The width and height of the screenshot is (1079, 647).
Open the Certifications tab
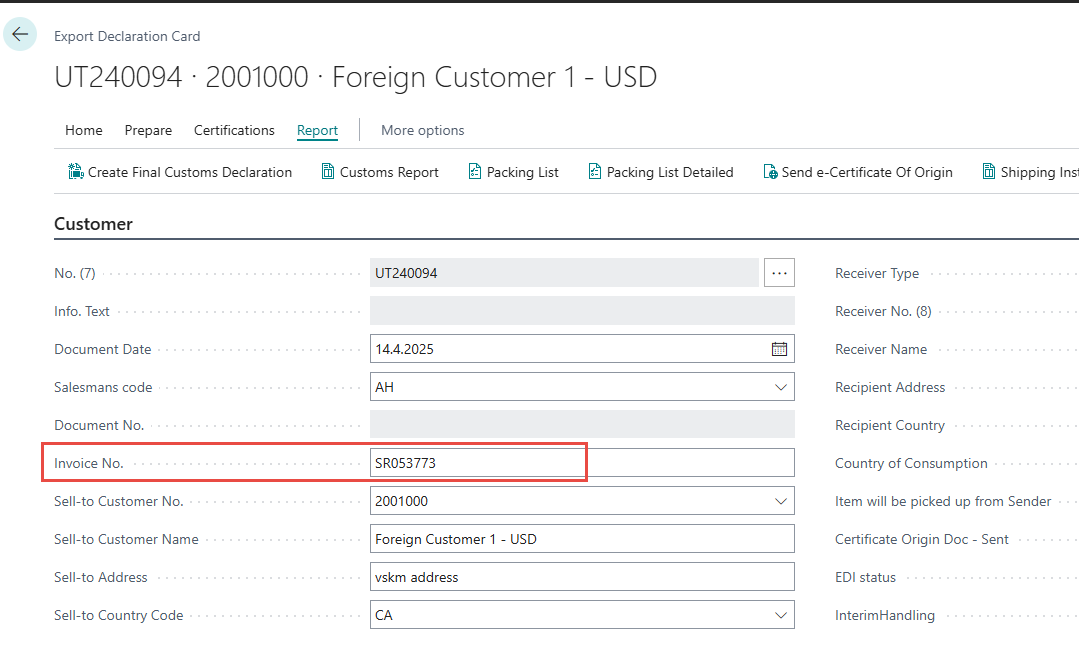point(234,130)
